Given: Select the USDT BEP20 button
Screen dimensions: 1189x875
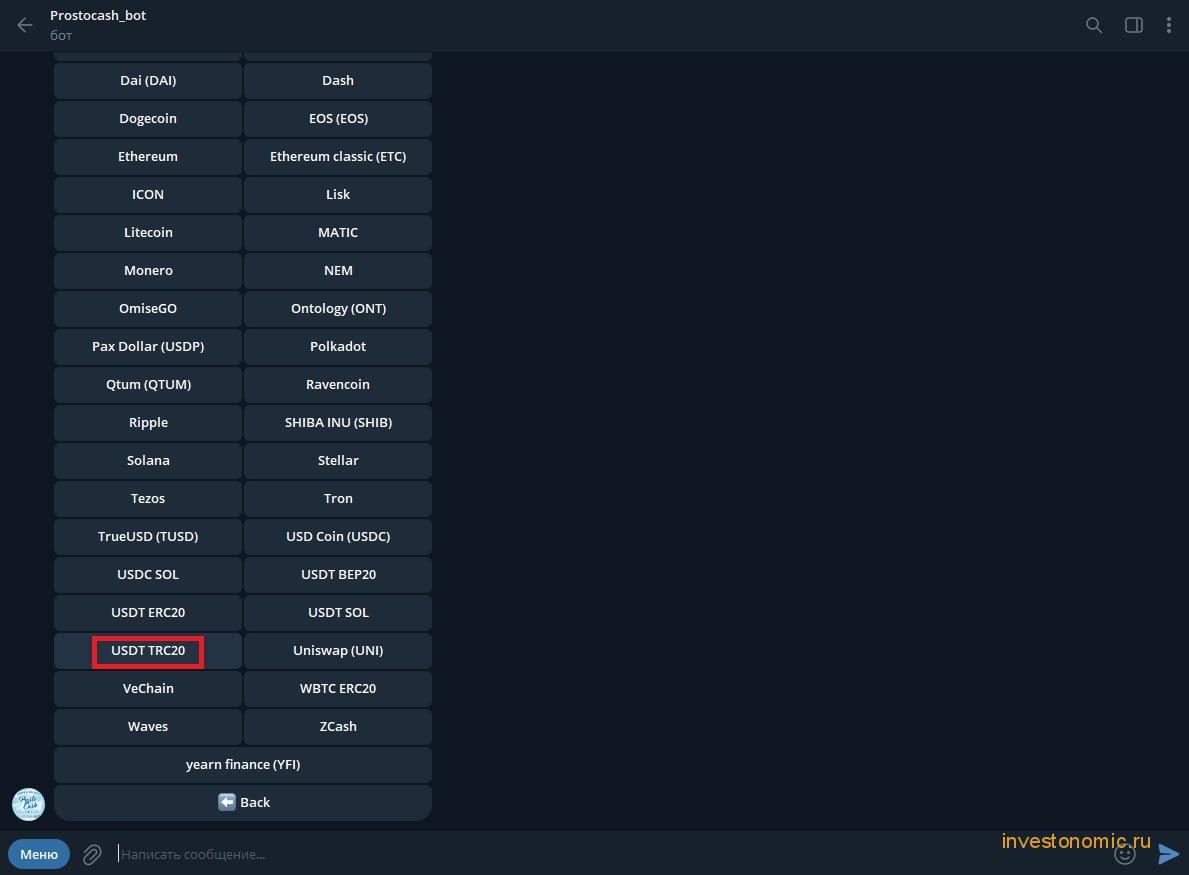Looking at the screenshot, I should 338,574.
